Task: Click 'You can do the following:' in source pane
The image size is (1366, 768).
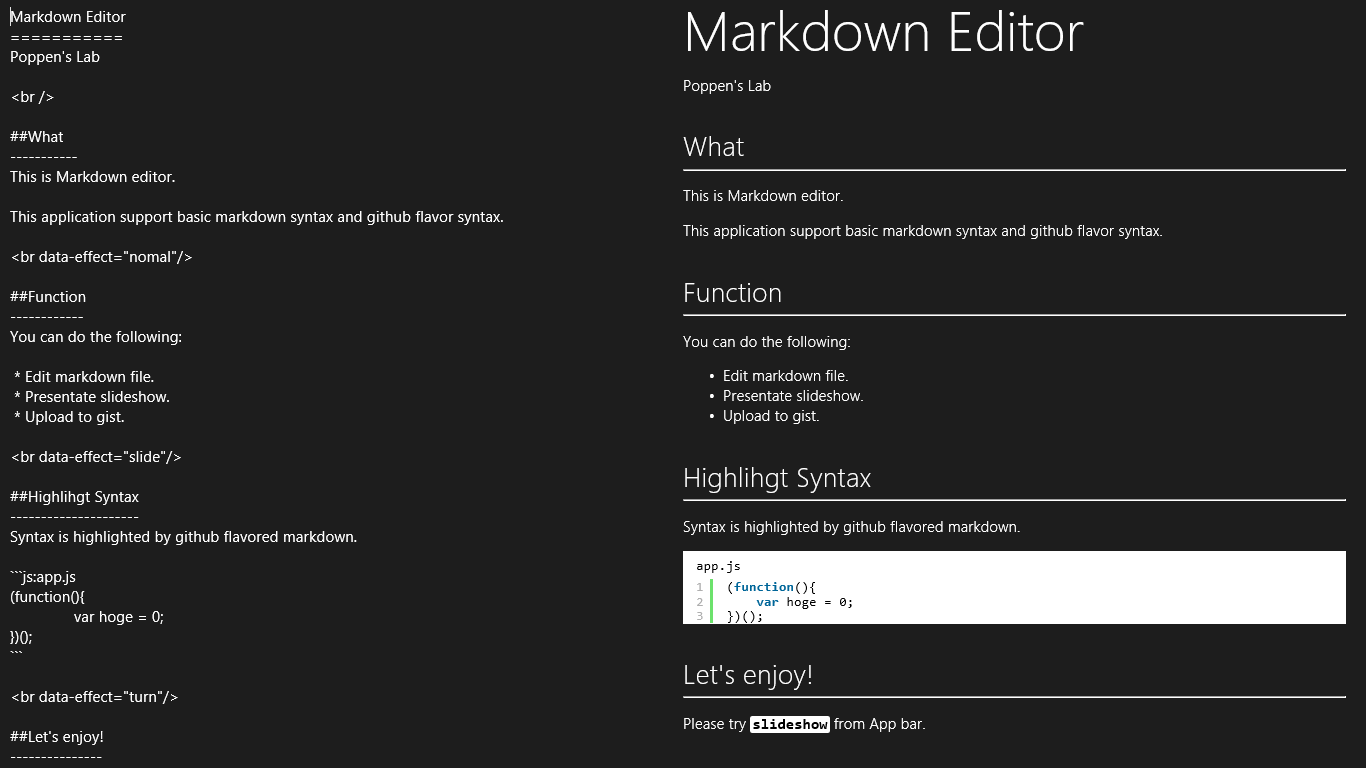Action: click(96, 337)
